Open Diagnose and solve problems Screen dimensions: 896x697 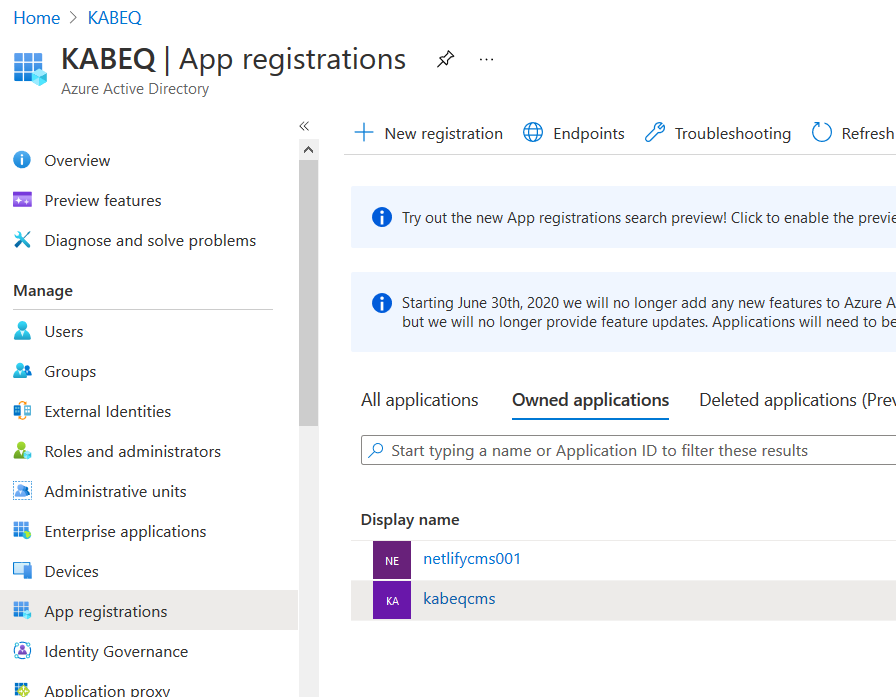pyautogui.click(x=150, y=240)
